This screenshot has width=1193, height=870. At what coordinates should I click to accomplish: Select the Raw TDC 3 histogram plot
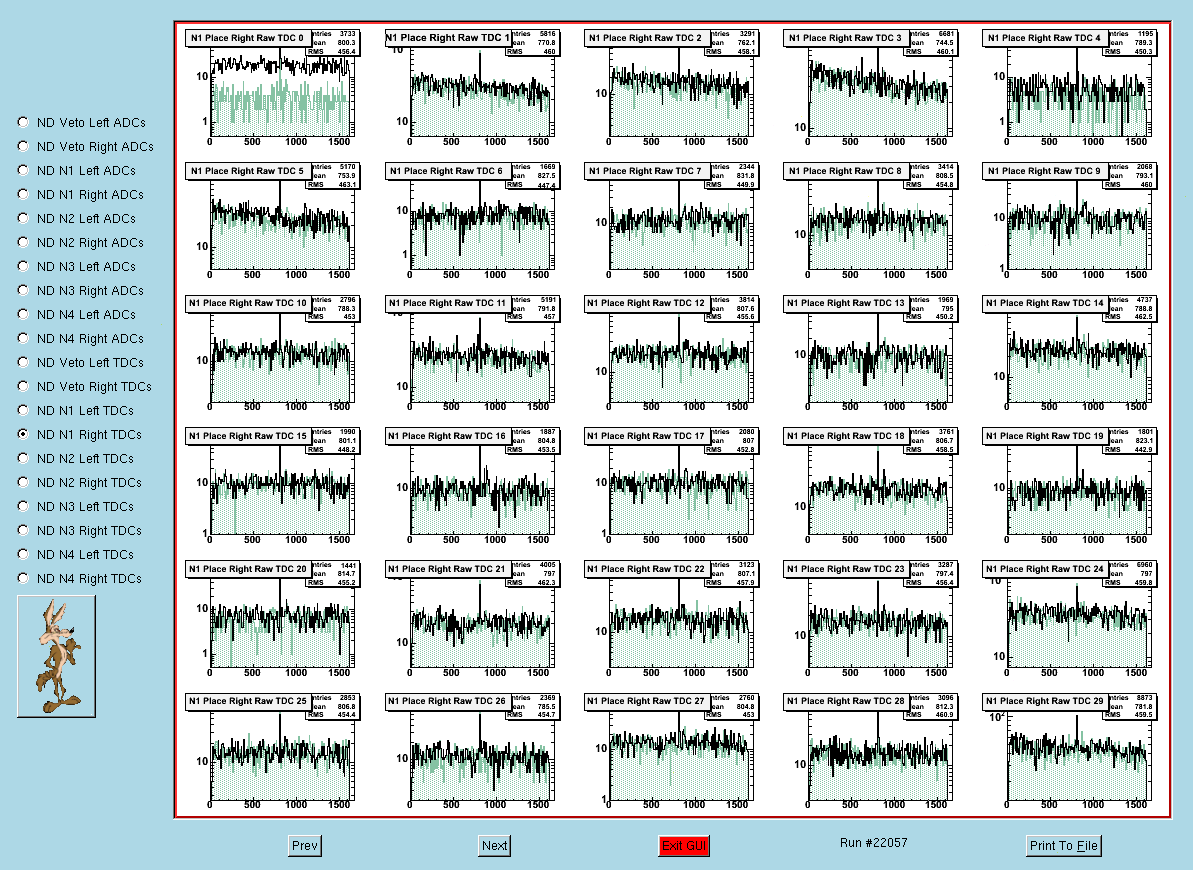point(869,86)
